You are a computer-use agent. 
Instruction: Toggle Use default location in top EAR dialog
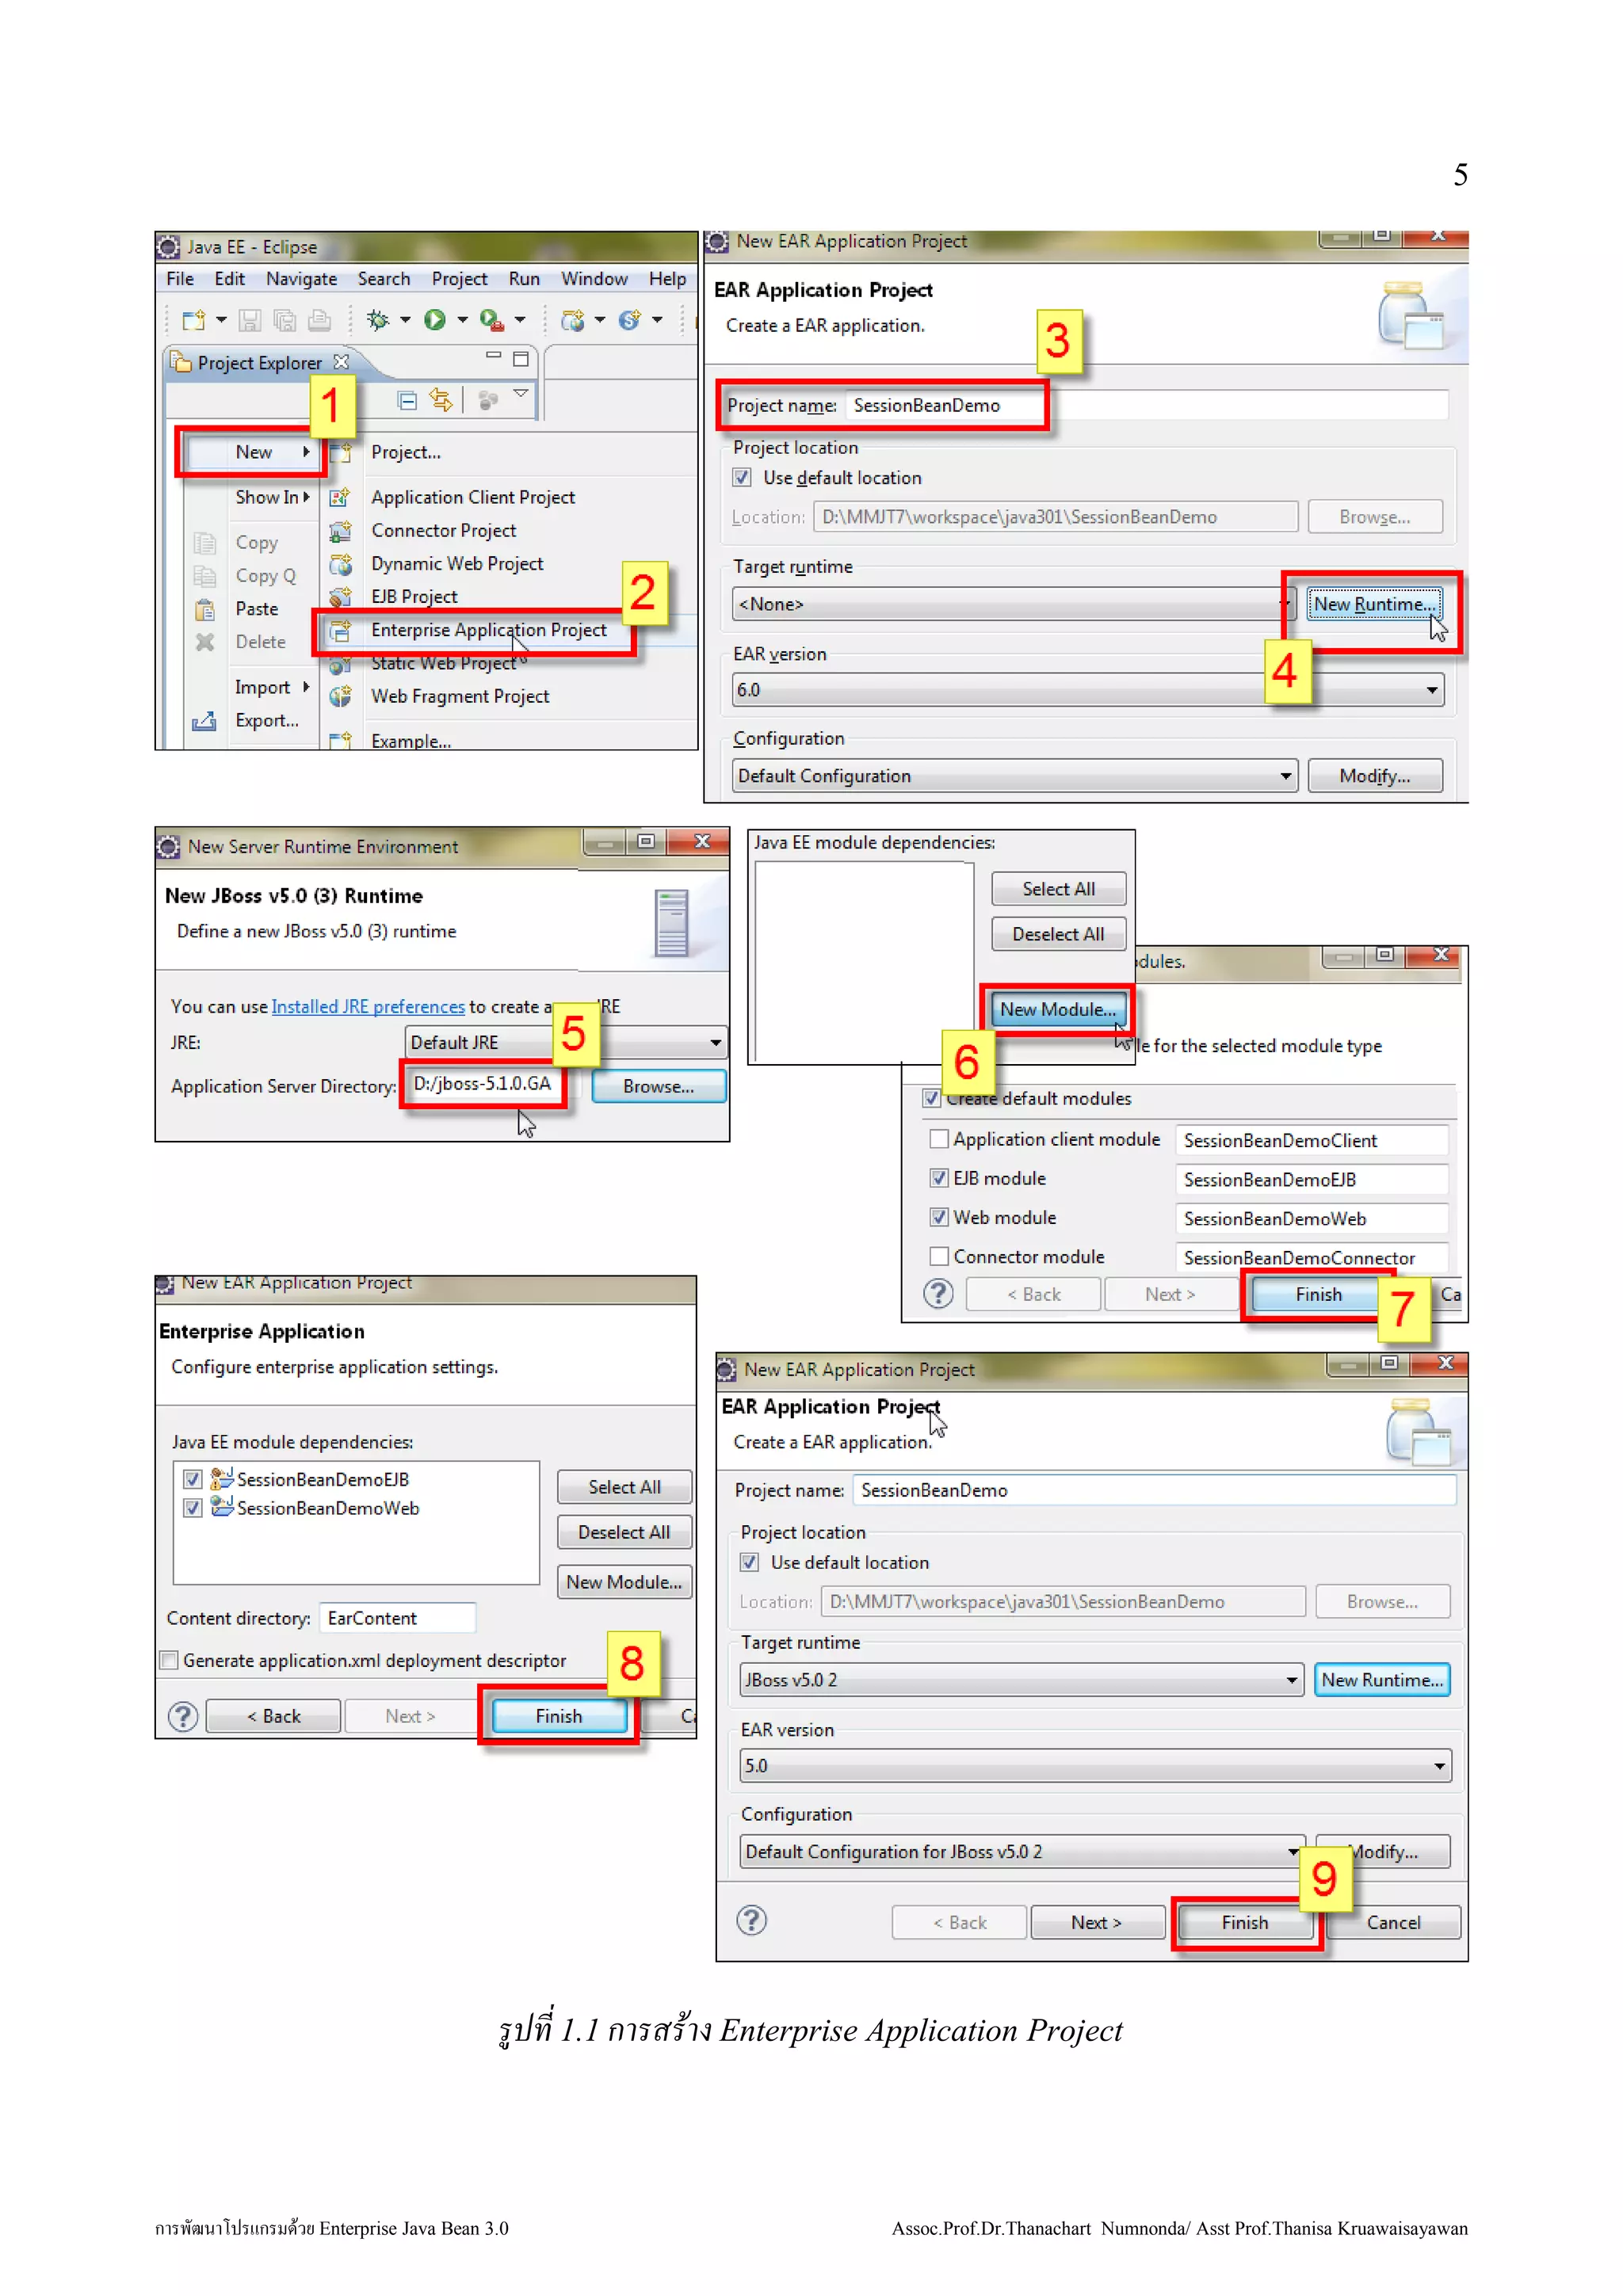pyautogui.click(x=741, y=478)
